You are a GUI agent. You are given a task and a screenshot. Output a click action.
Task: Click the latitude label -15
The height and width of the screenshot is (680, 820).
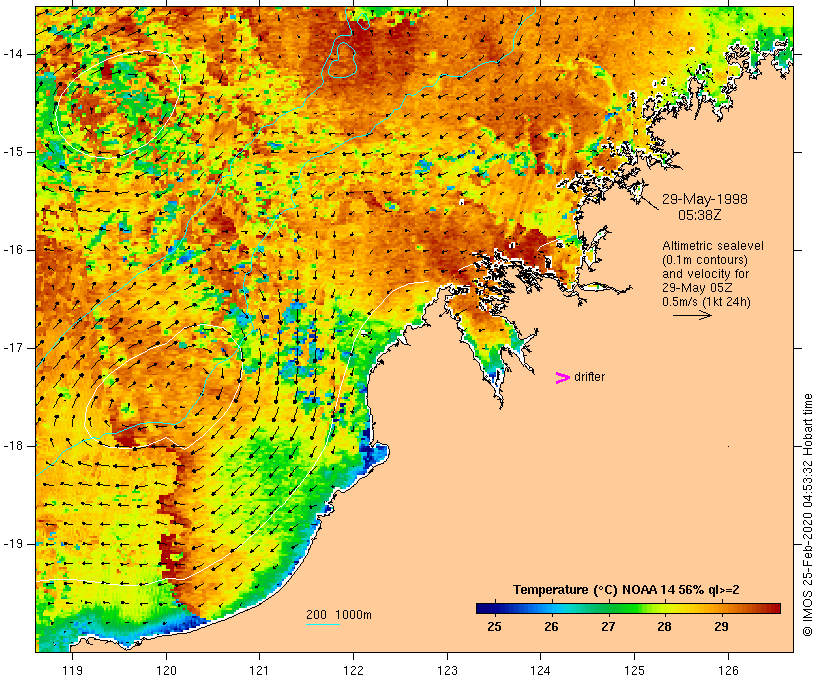[x=13, y=152]
